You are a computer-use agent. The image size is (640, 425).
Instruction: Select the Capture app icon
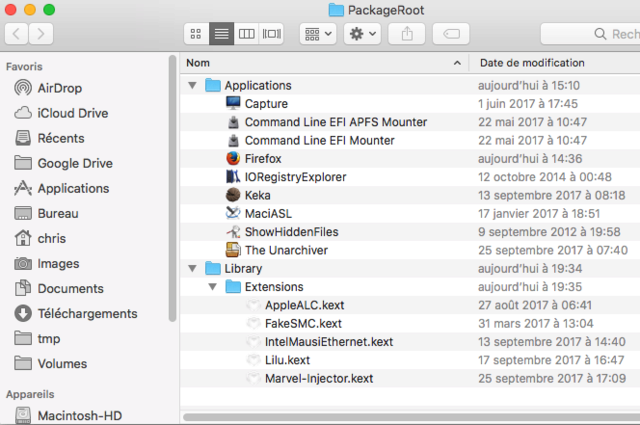[233, 104]
